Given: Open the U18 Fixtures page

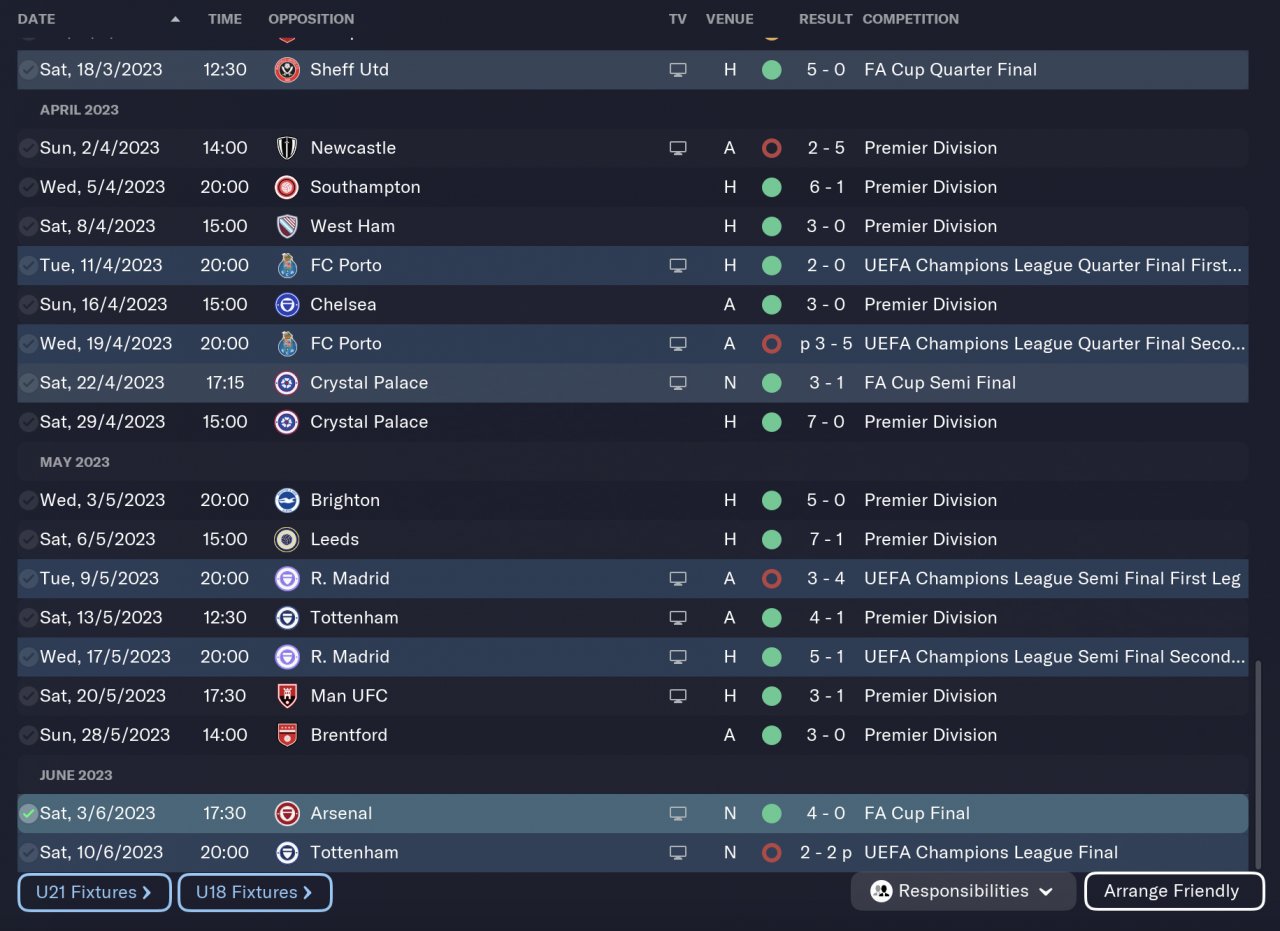Looking at the screenshot, I should [x=254, y=892].
